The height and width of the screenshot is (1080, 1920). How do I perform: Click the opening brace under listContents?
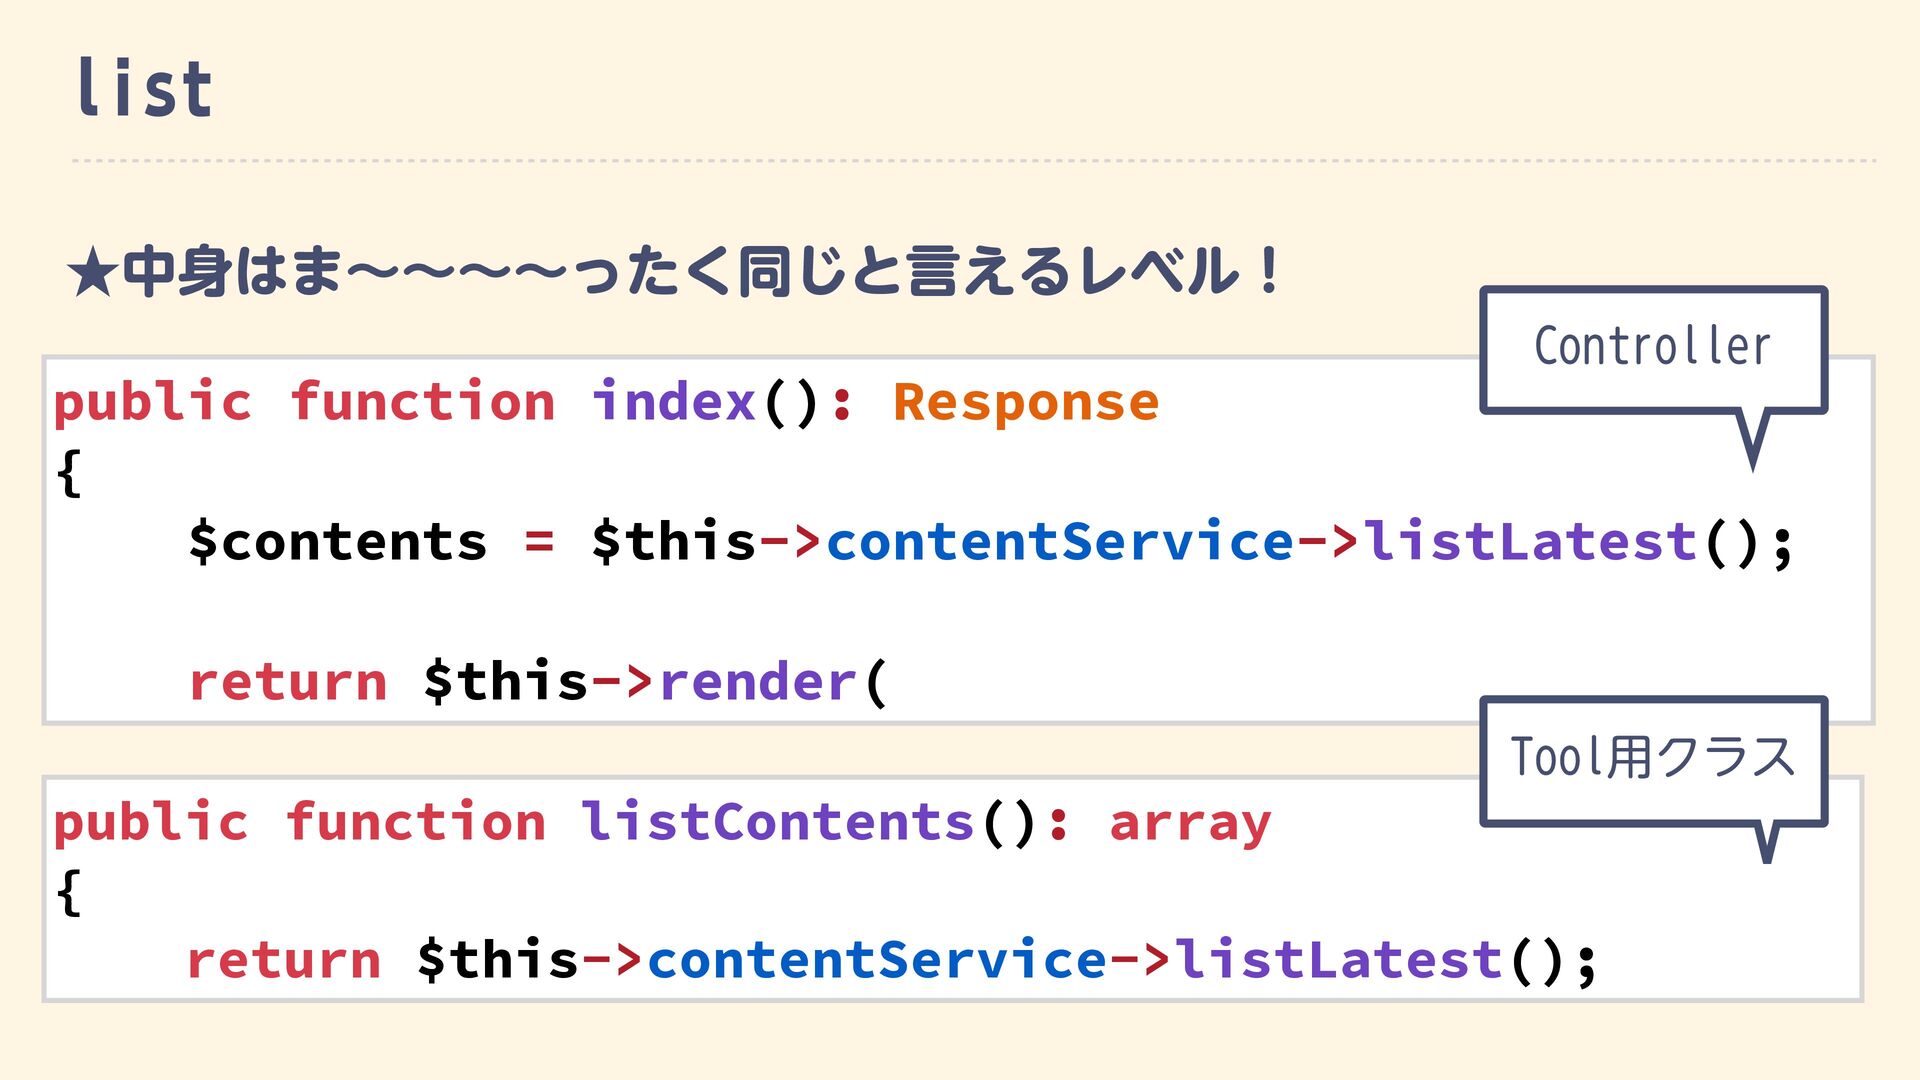pos(68,892)
